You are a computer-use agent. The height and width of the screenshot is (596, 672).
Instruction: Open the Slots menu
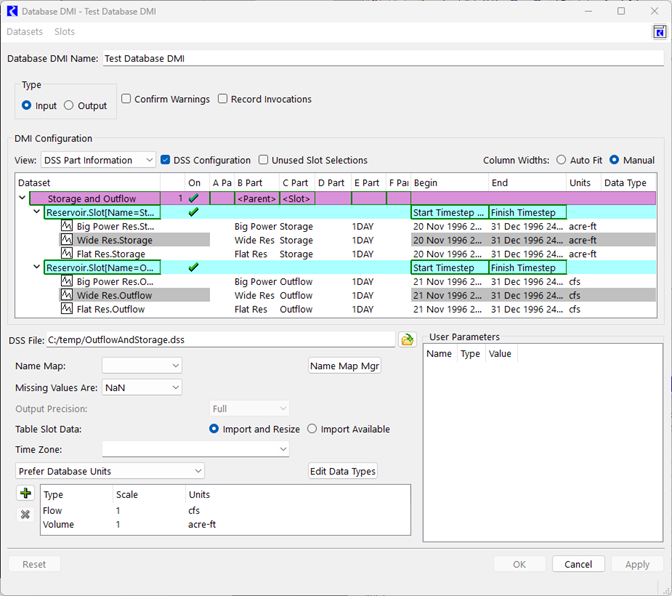[64, 32]
